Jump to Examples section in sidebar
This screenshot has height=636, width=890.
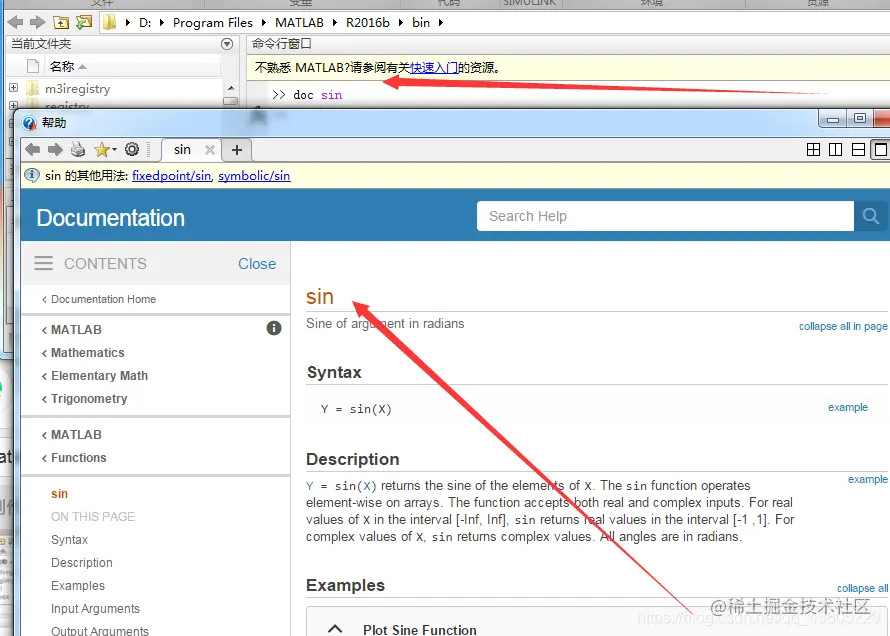tap(78, 586)
